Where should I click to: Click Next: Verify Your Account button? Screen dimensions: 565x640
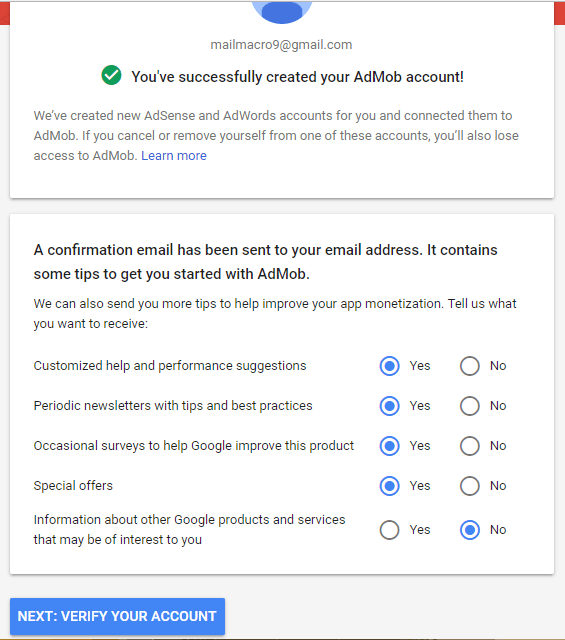tap(117, 616)
